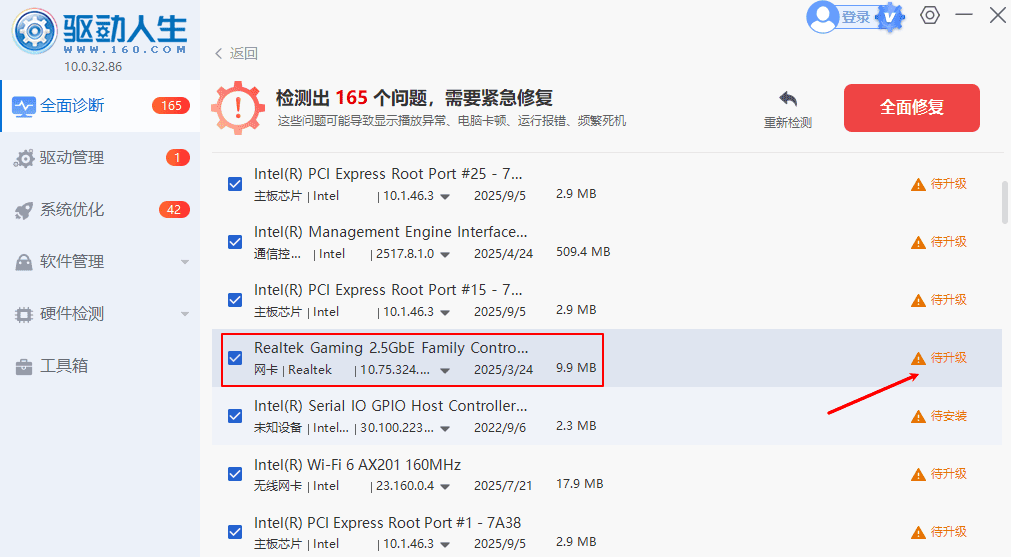Click the warning triangle of the Root Port #15 row
This screenshot has height=557, width=1011.
918,301
